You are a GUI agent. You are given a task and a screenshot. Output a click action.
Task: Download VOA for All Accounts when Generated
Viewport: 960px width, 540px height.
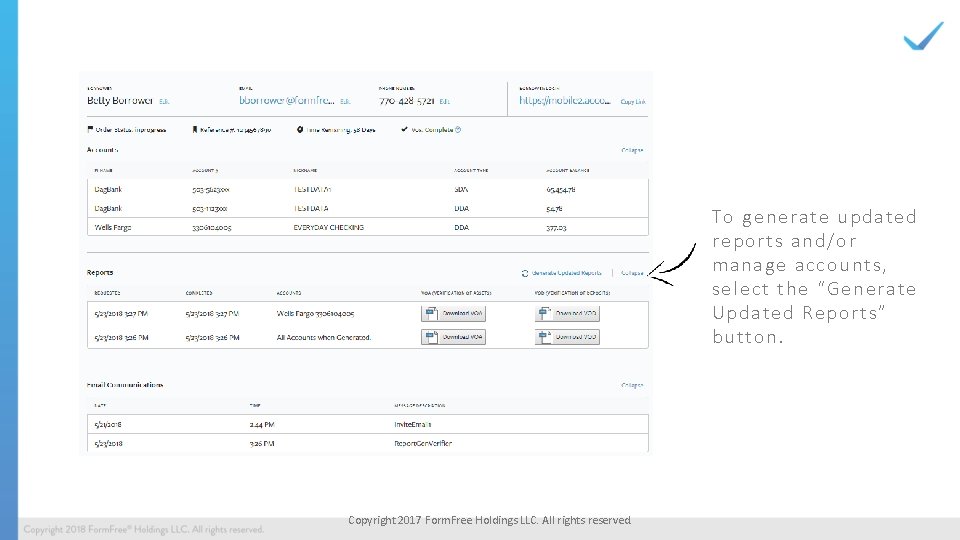coord(453,337)
